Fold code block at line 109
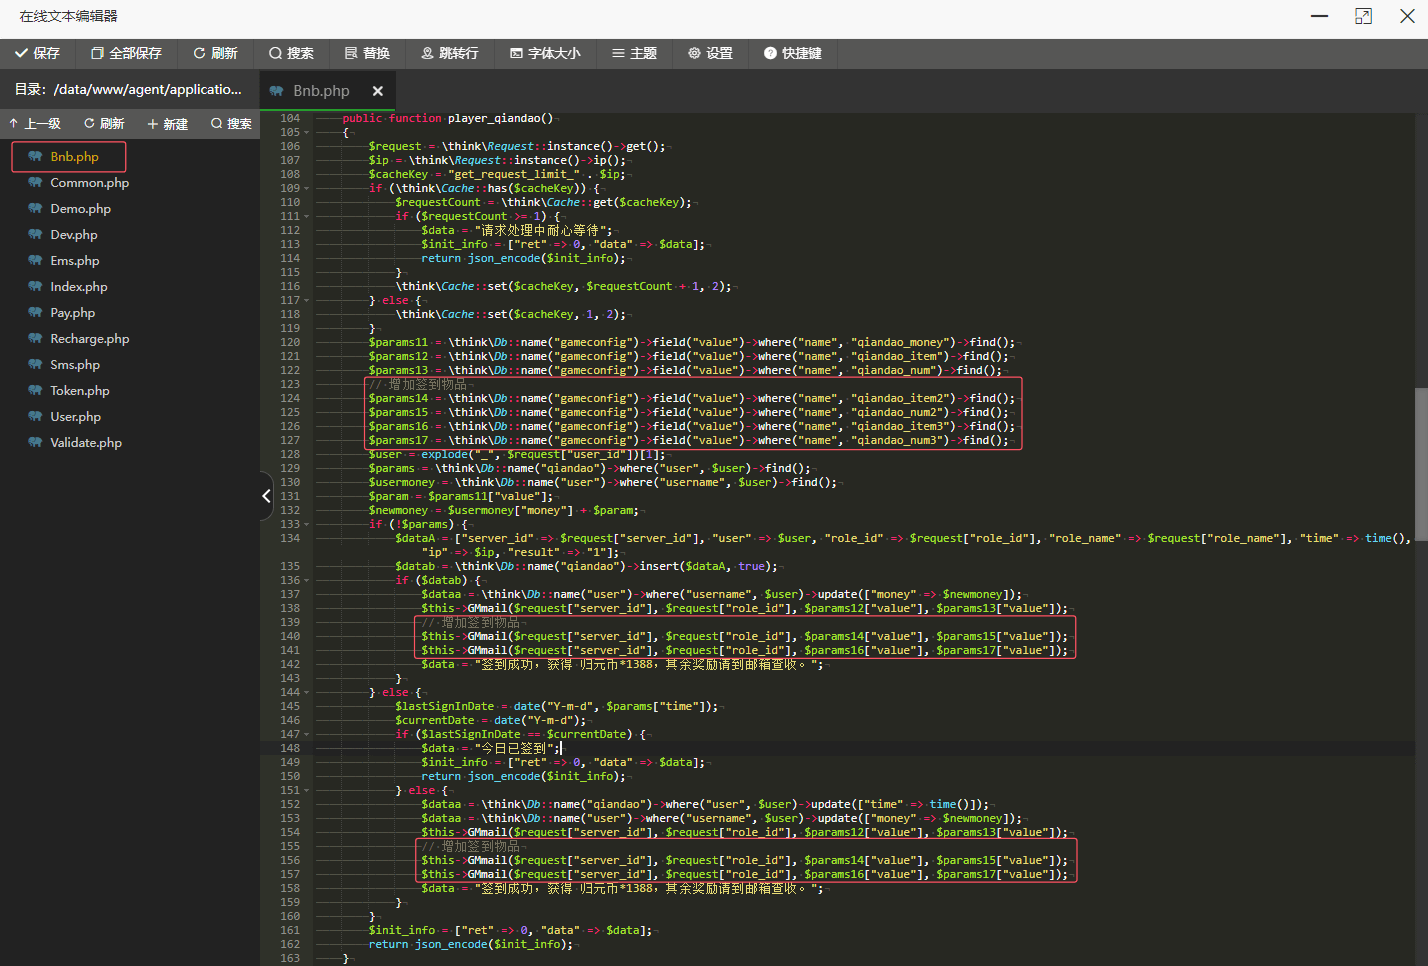Viewport: 1428px width, 966px height. coord(307,188)
